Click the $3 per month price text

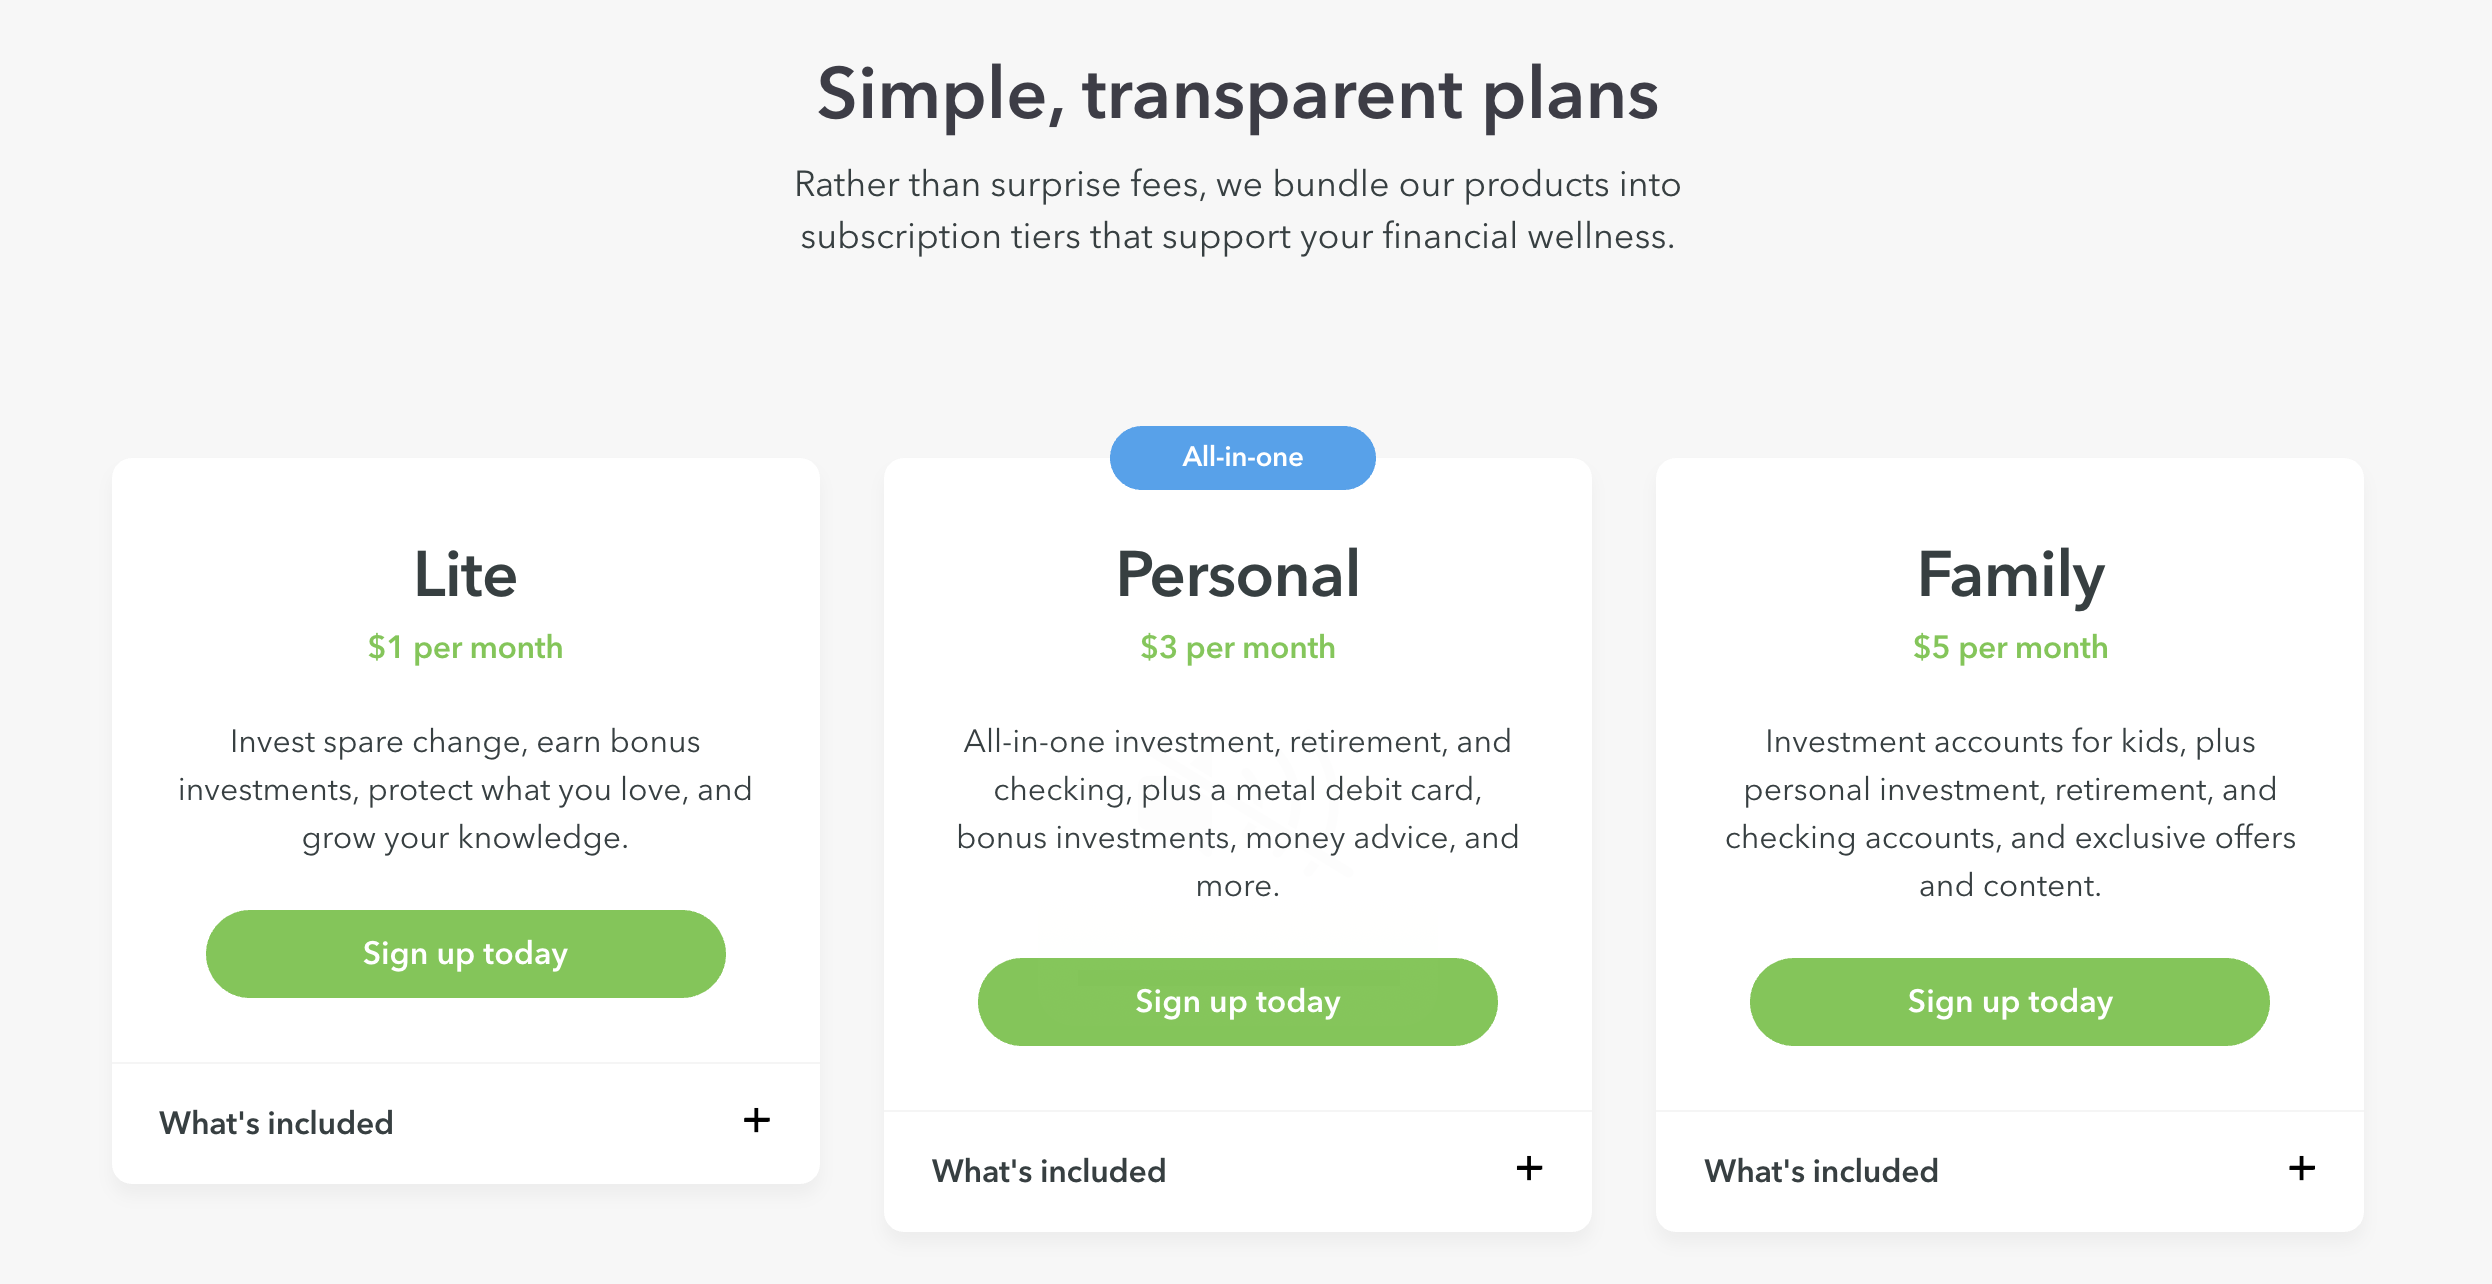coord(1238,647)
